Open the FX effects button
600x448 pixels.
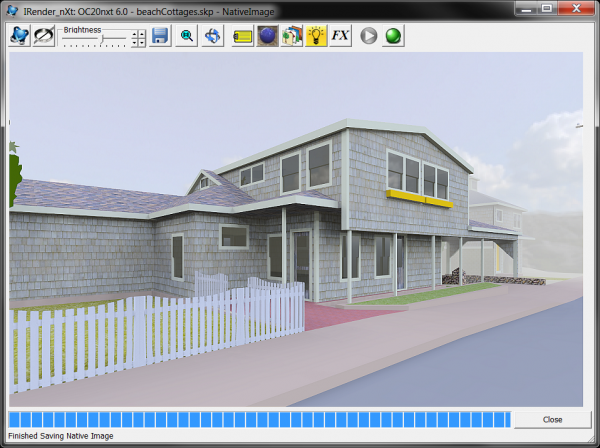point(341,36)
